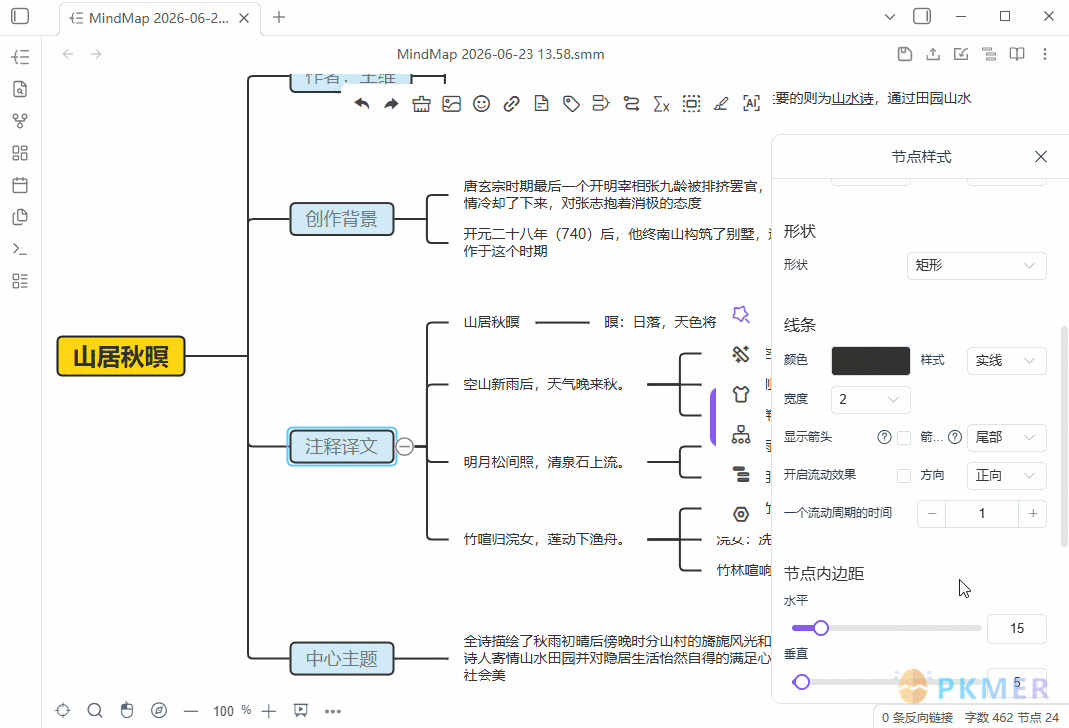Open the bottom toolbar three-dots menu
1069x728 pixels.
pos(333,711)
